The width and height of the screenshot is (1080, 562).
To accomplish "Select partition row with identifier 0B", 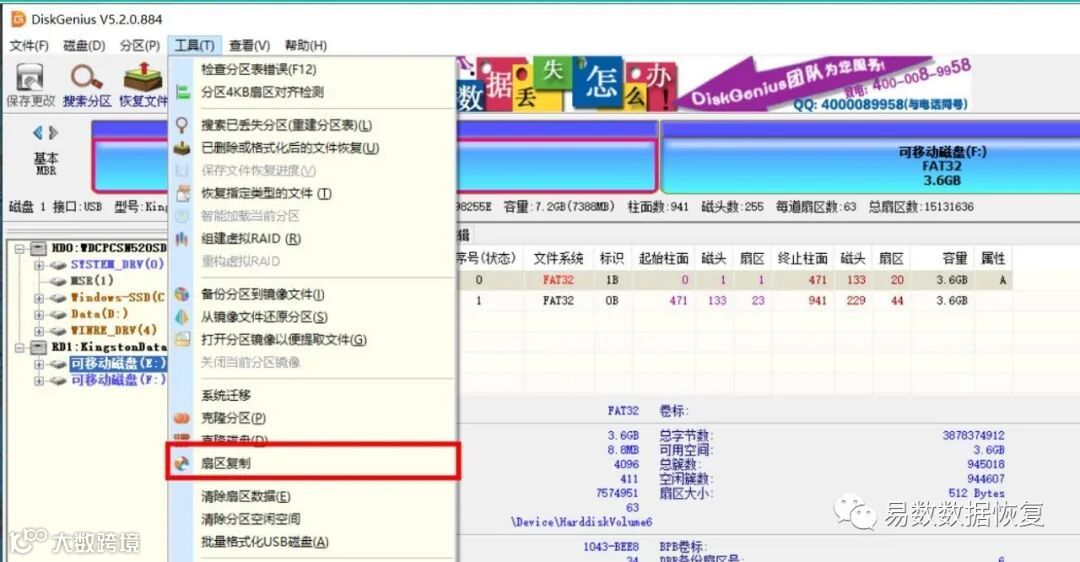I will pos(734,301).
